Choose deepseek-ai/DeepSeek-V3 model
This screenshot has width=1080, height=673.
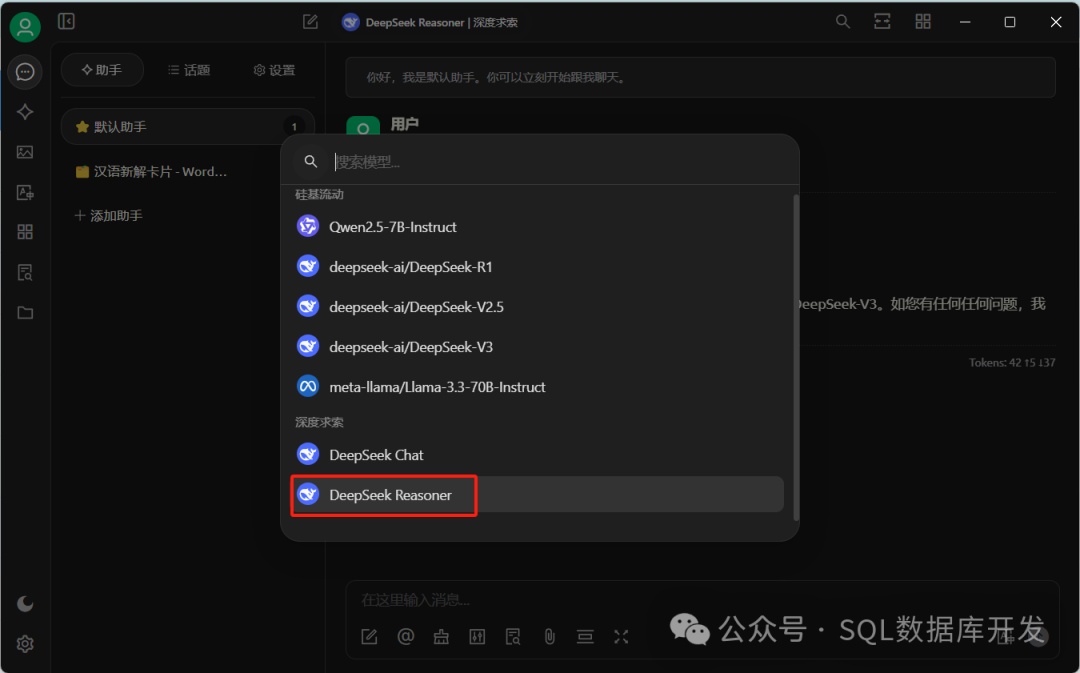[539, 346]
